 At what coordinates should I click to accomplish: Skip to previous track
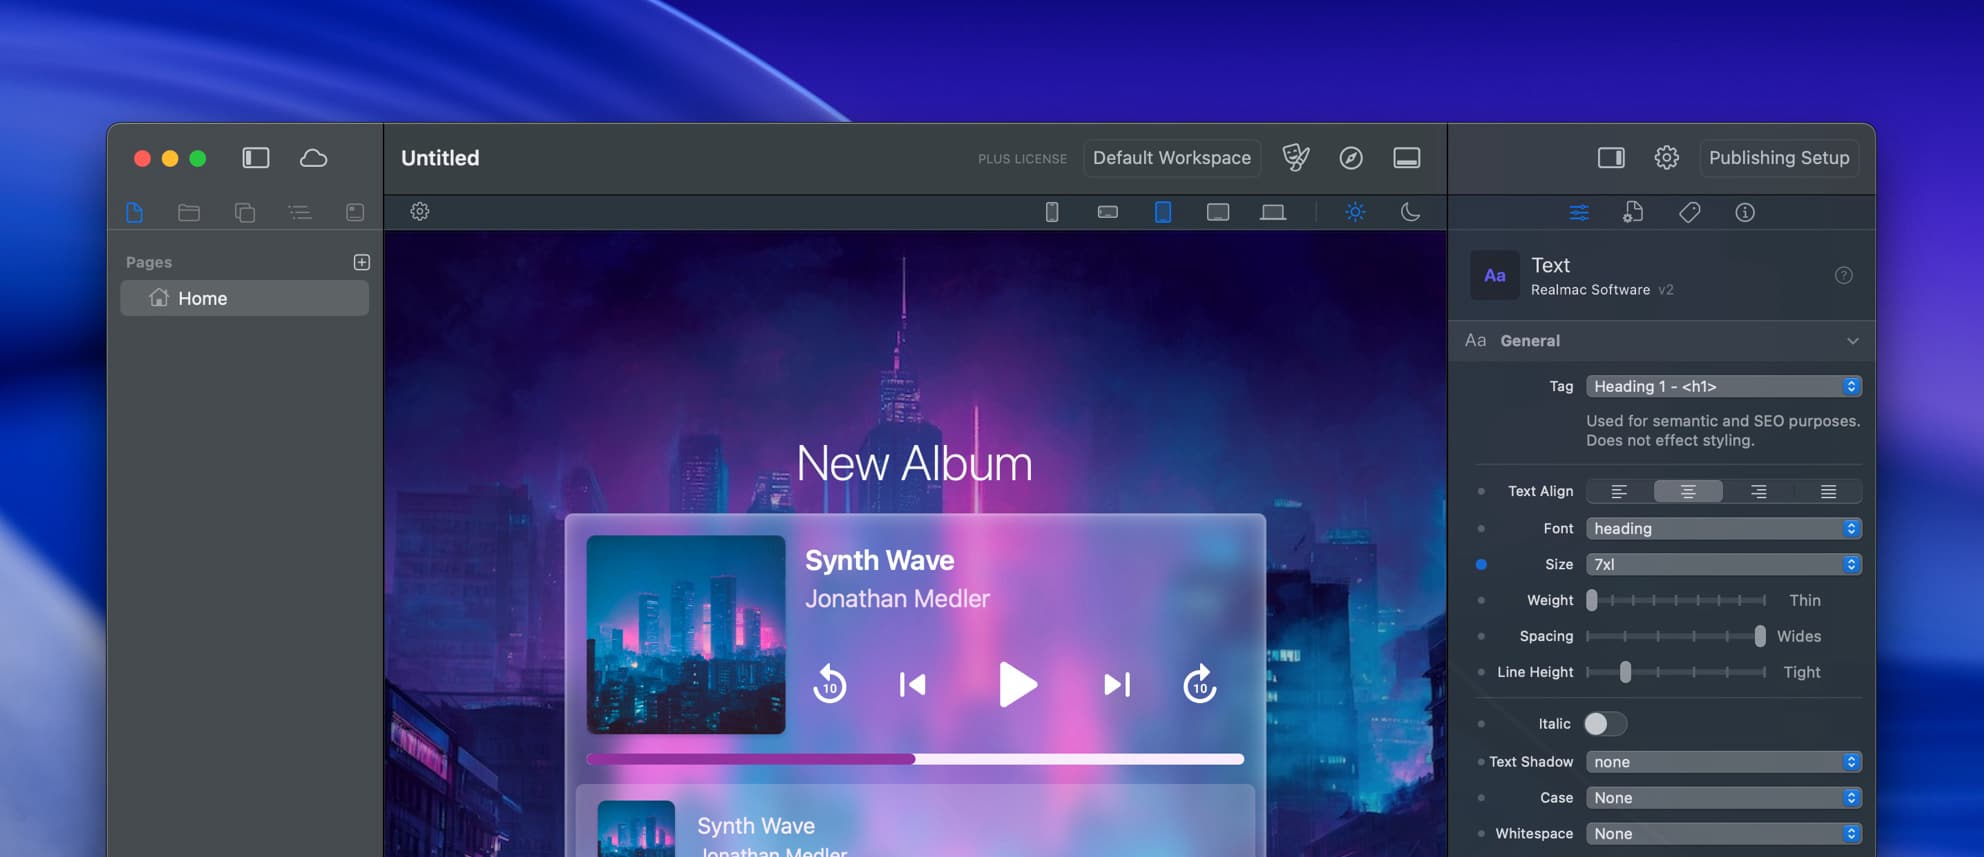tap(912, 685)
